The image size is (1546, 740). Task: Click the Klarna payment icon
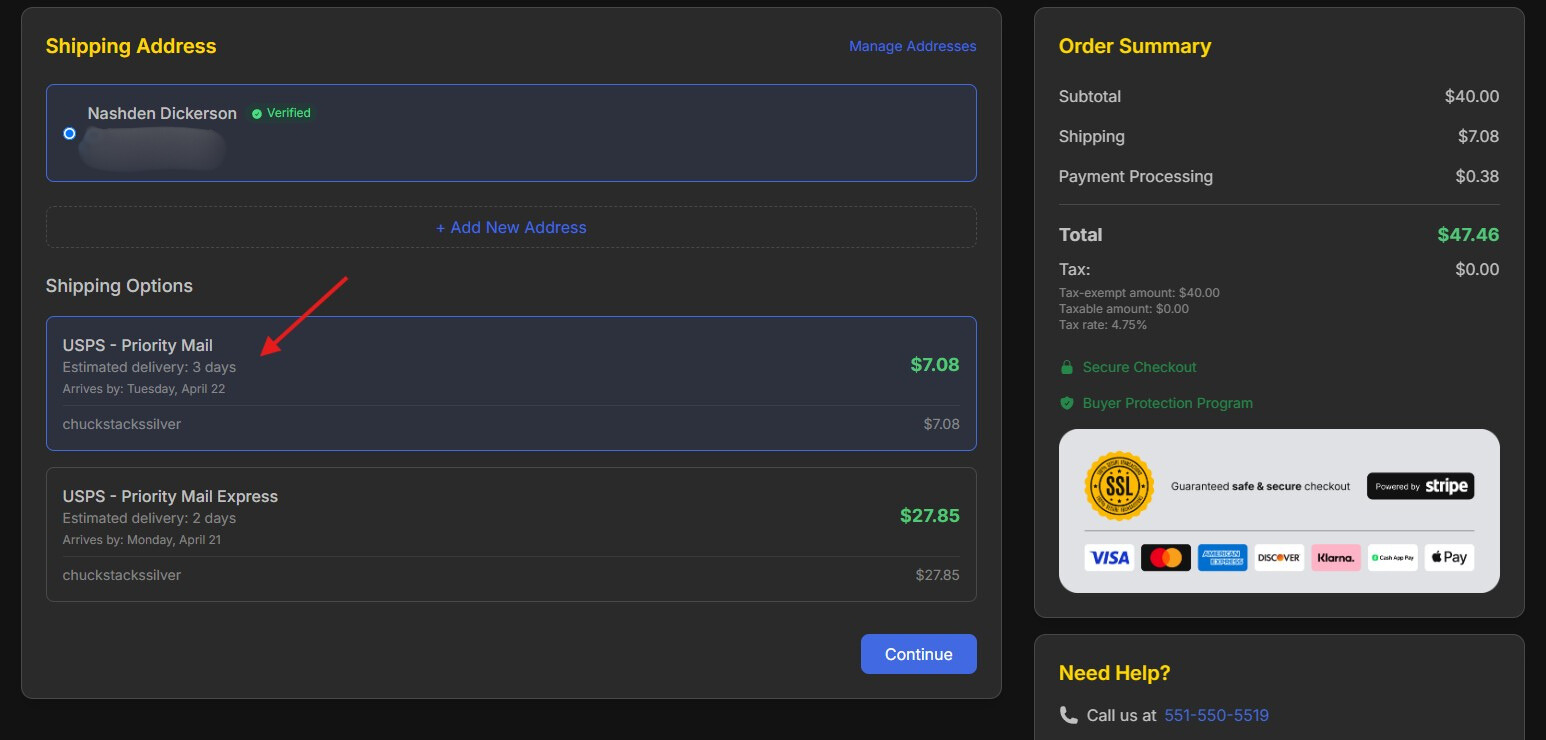[1336, 558]
